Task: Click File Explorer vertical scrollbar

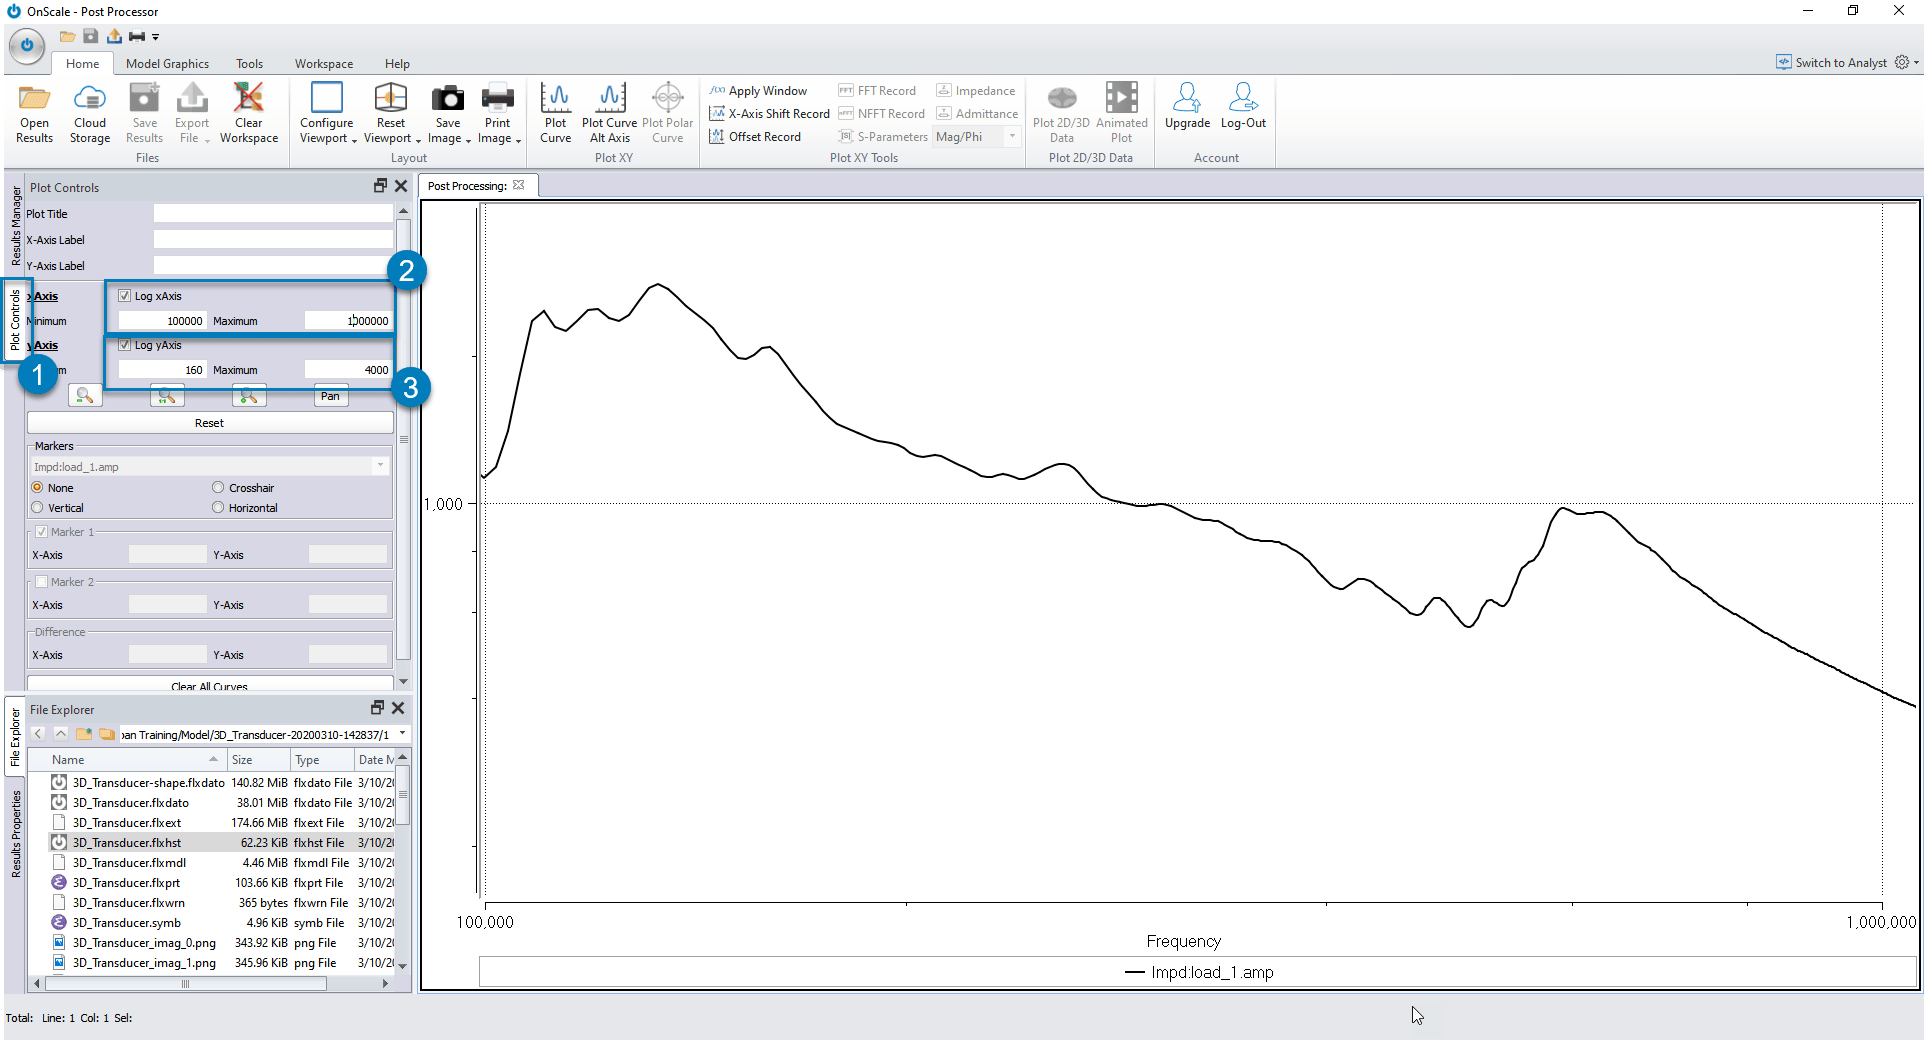Action: pyautogui.click(x=403, y=796)
